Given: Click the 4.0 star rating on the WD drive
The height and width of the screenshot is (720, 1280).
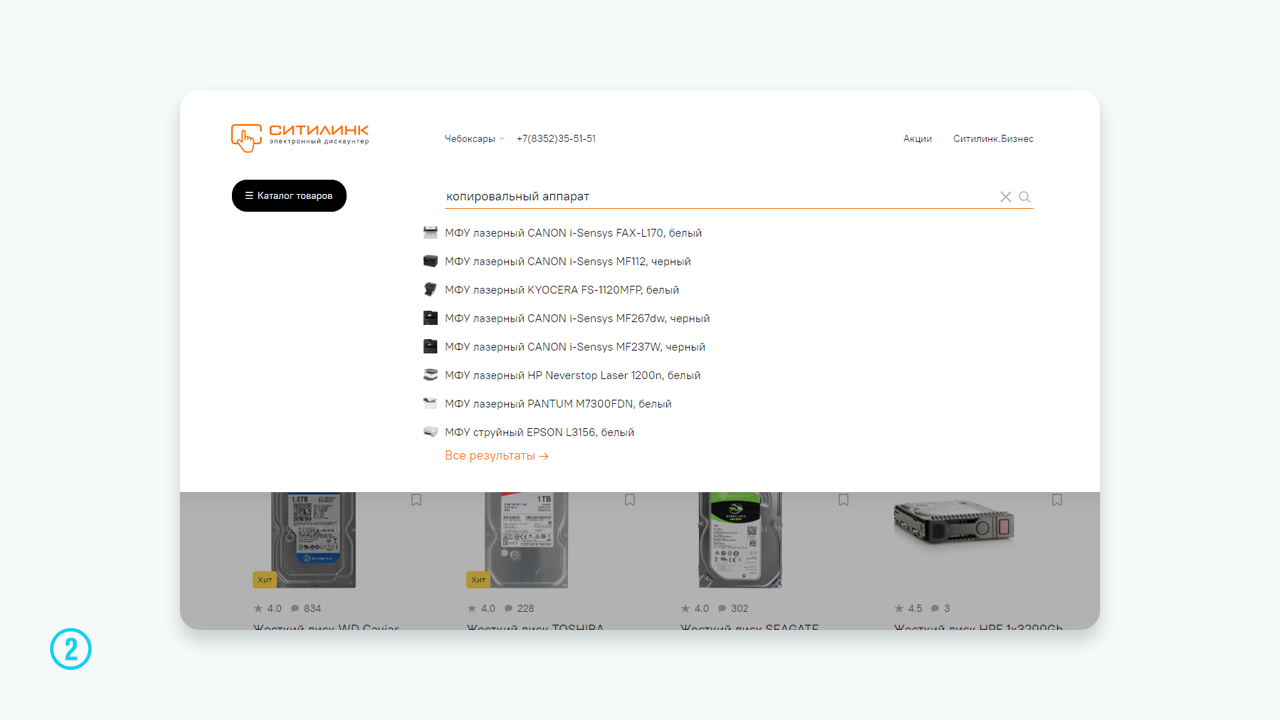Looking at the screenshot, I should point(268,608).
